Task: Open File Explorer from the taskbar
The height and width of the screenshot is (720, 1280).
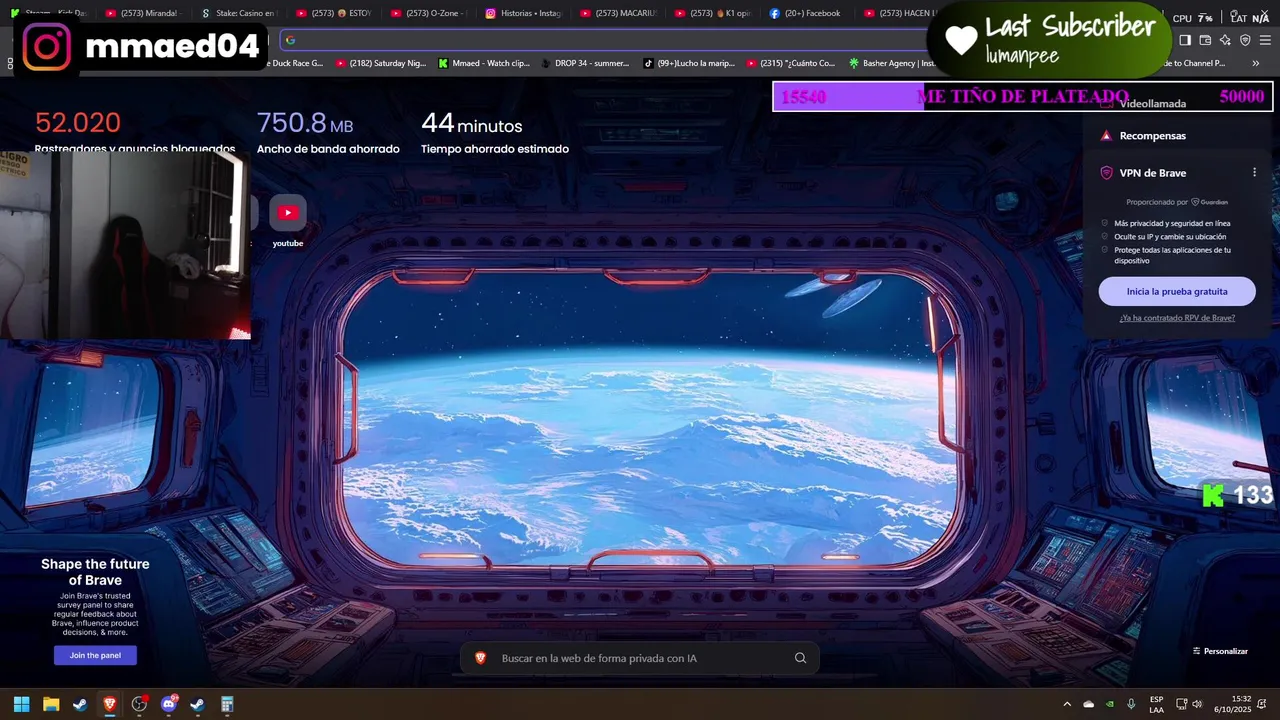Action: (51, 704)
